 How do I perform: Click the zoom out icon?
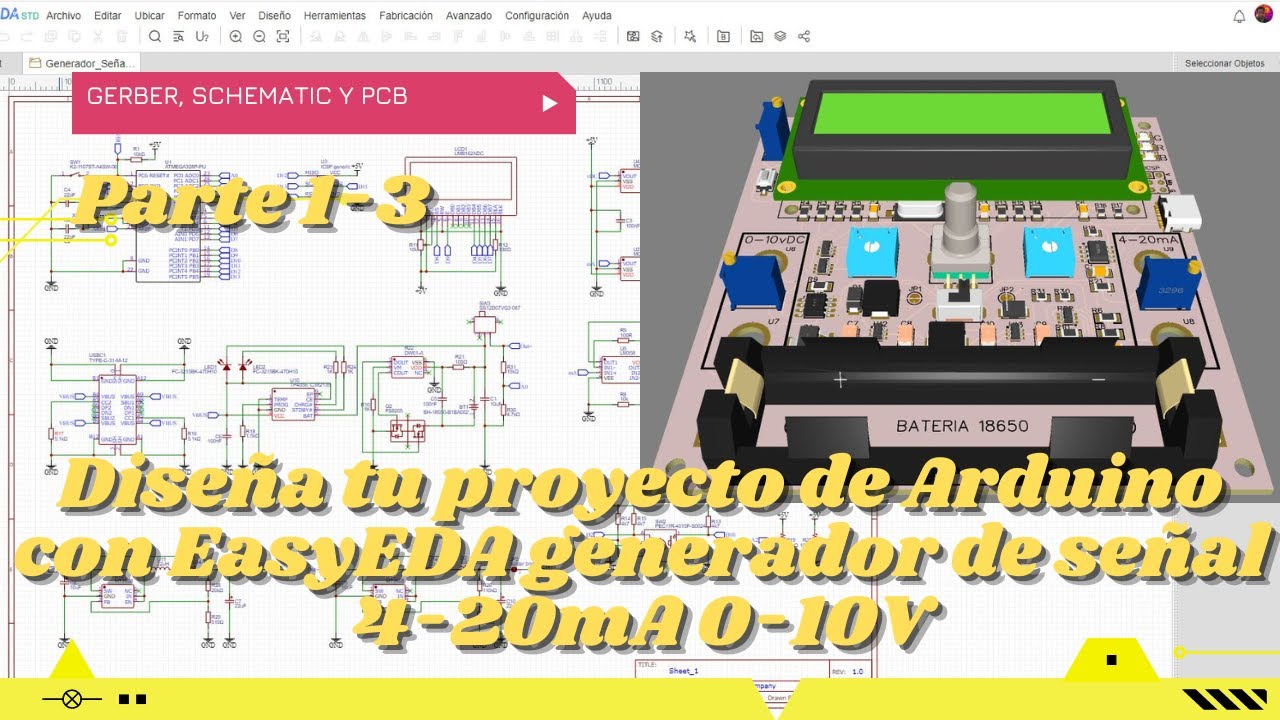pos(259,36)
